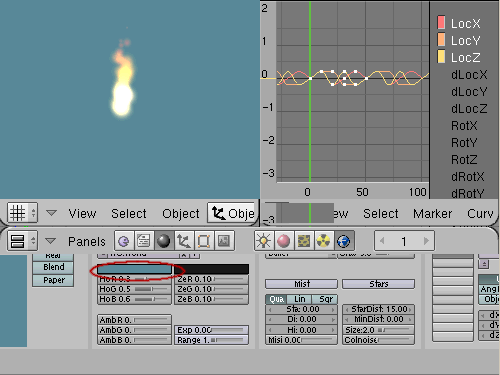The height and width of the screenshot is (375, 500).
Task: Toggle the Blend sky option
Action: point(53,267)
